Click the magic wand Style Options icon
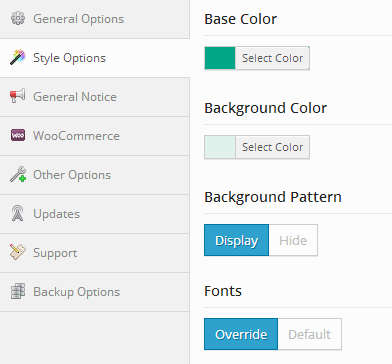This screenshot has width=392, height=364. tap(18, 57)
